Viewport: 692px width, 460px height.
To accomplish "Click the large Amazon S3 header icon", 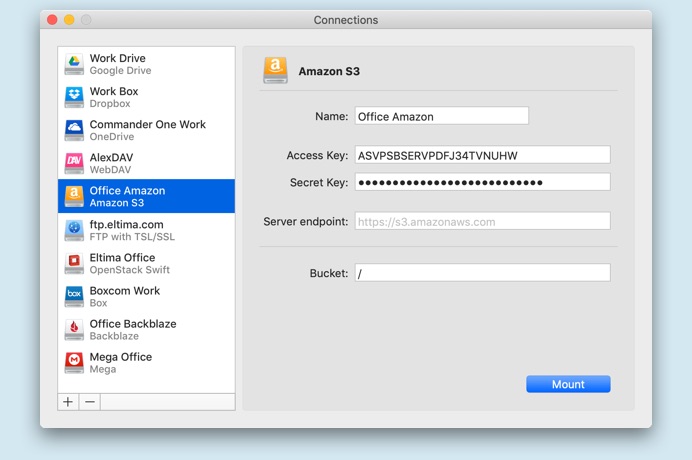I will point(275,71).
